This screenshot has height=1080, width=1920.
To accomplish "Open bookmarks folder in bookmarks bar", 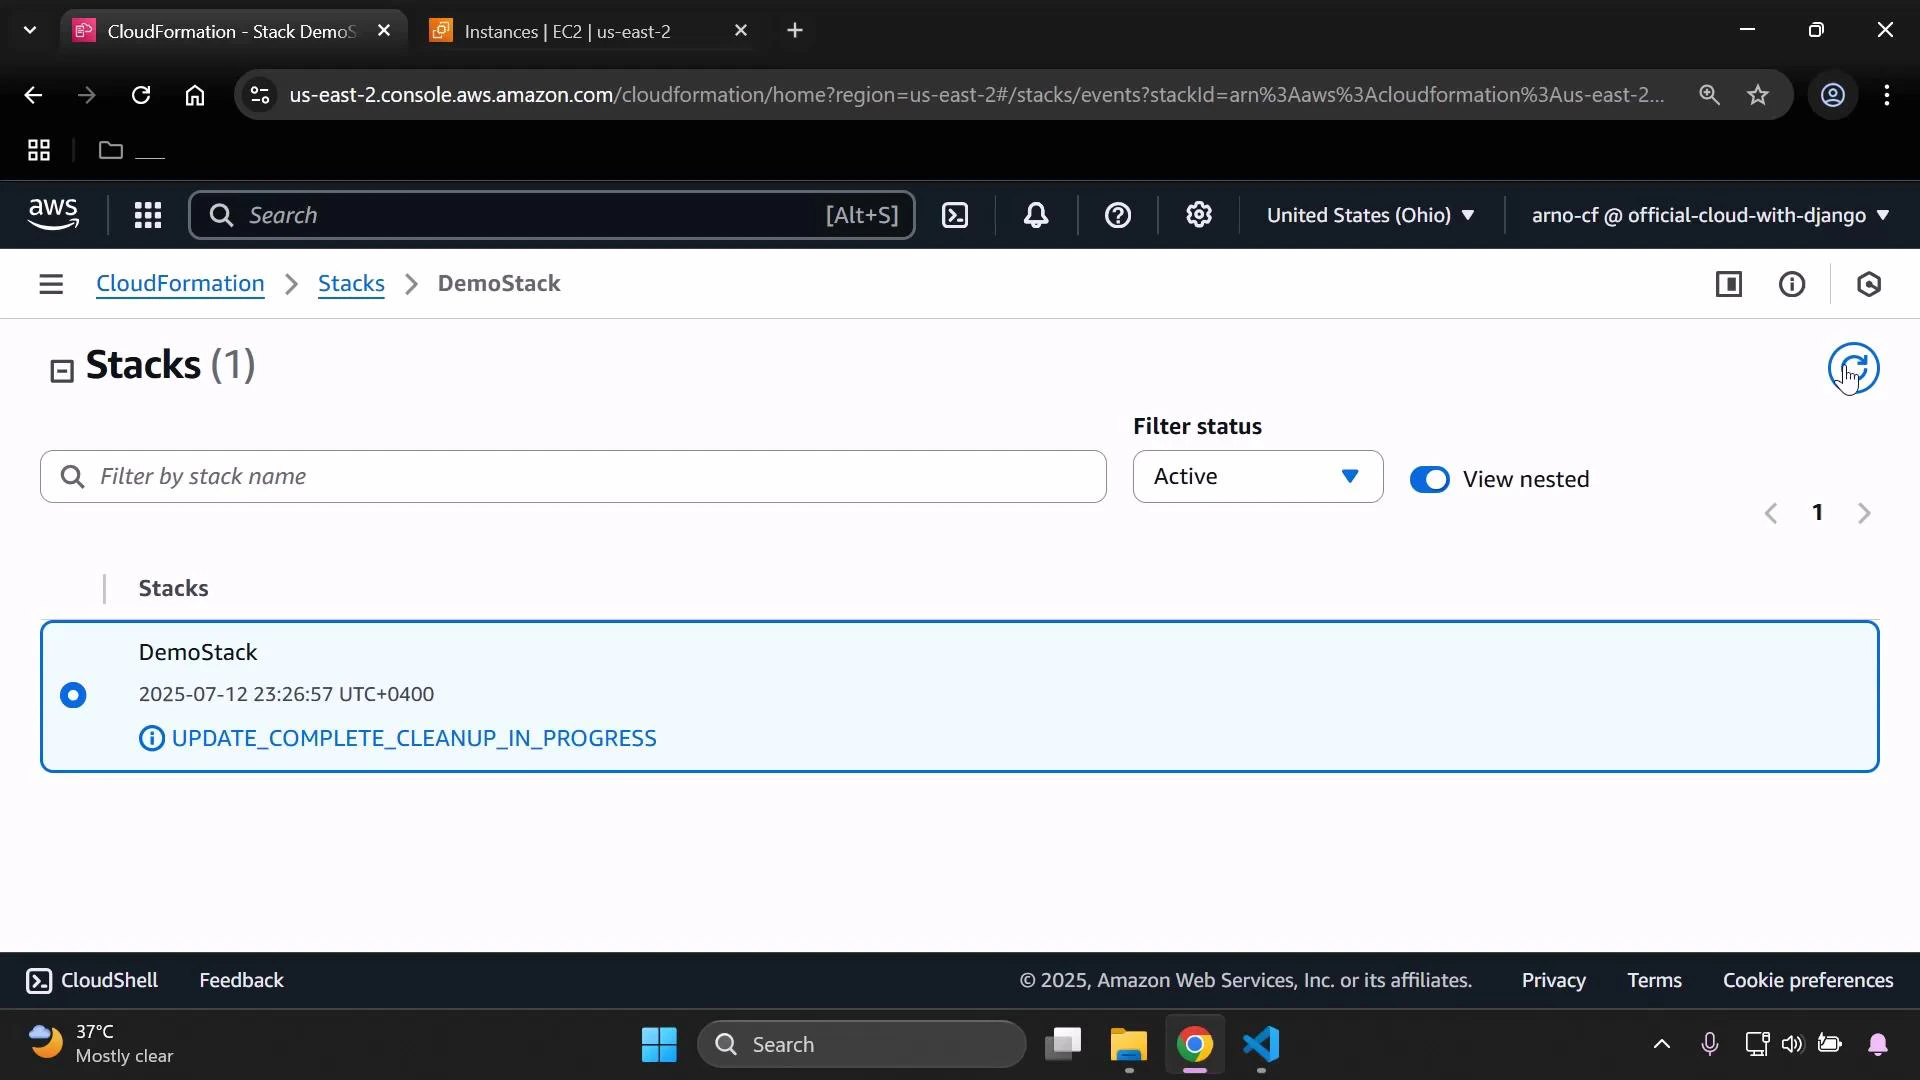I will tap(130, 151).
